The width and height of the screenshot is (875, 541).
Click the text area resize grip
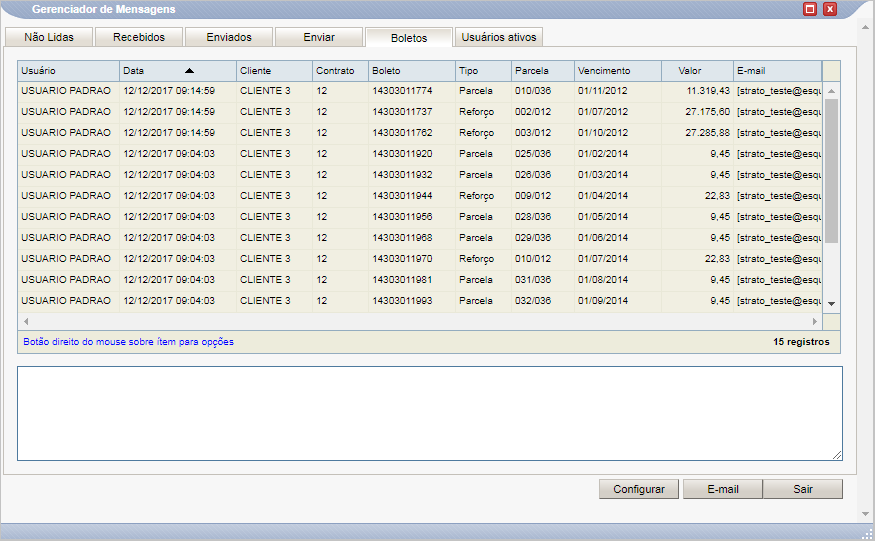coord(837,455)
